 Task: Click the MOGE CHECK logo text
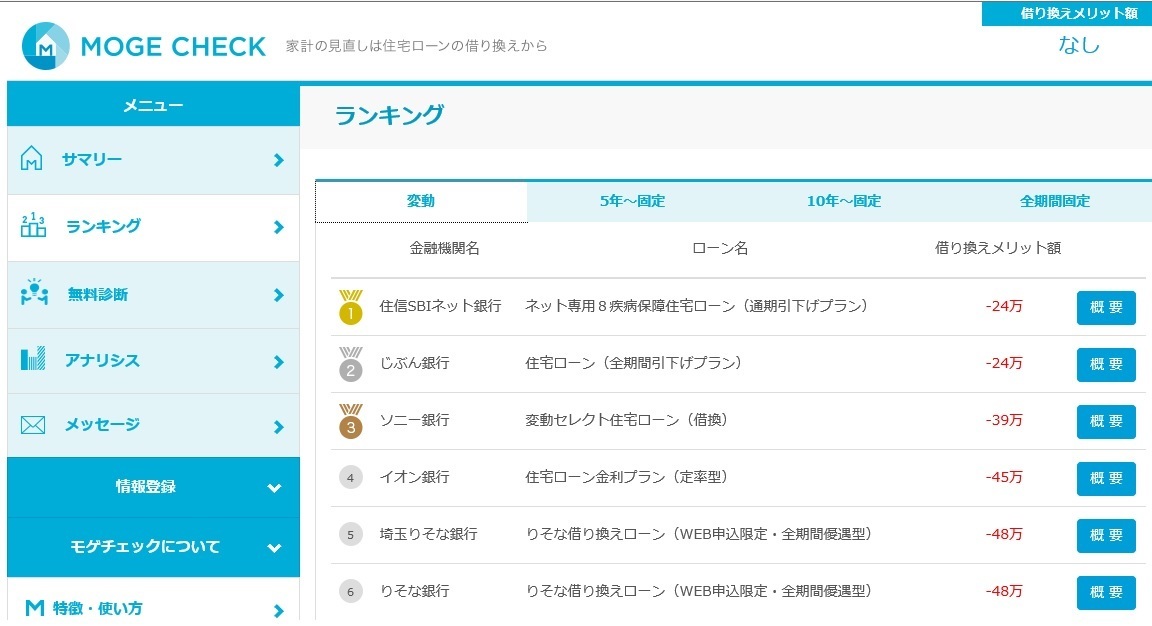pyautogui.click(x=173, y=46)
